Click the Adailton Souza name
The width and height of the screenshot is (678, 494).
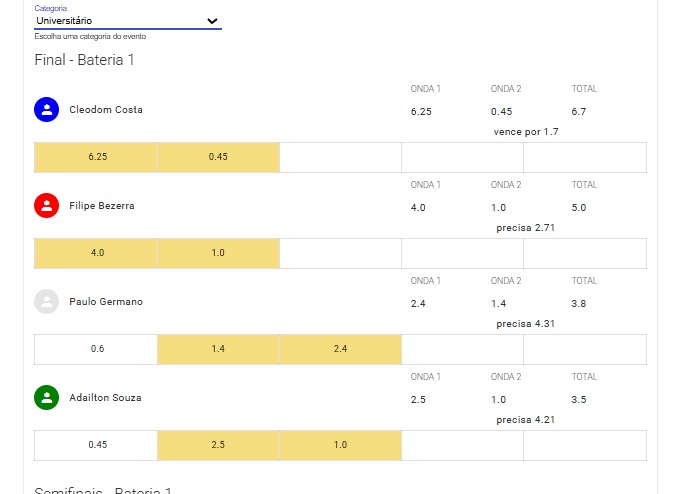point(105,398)
